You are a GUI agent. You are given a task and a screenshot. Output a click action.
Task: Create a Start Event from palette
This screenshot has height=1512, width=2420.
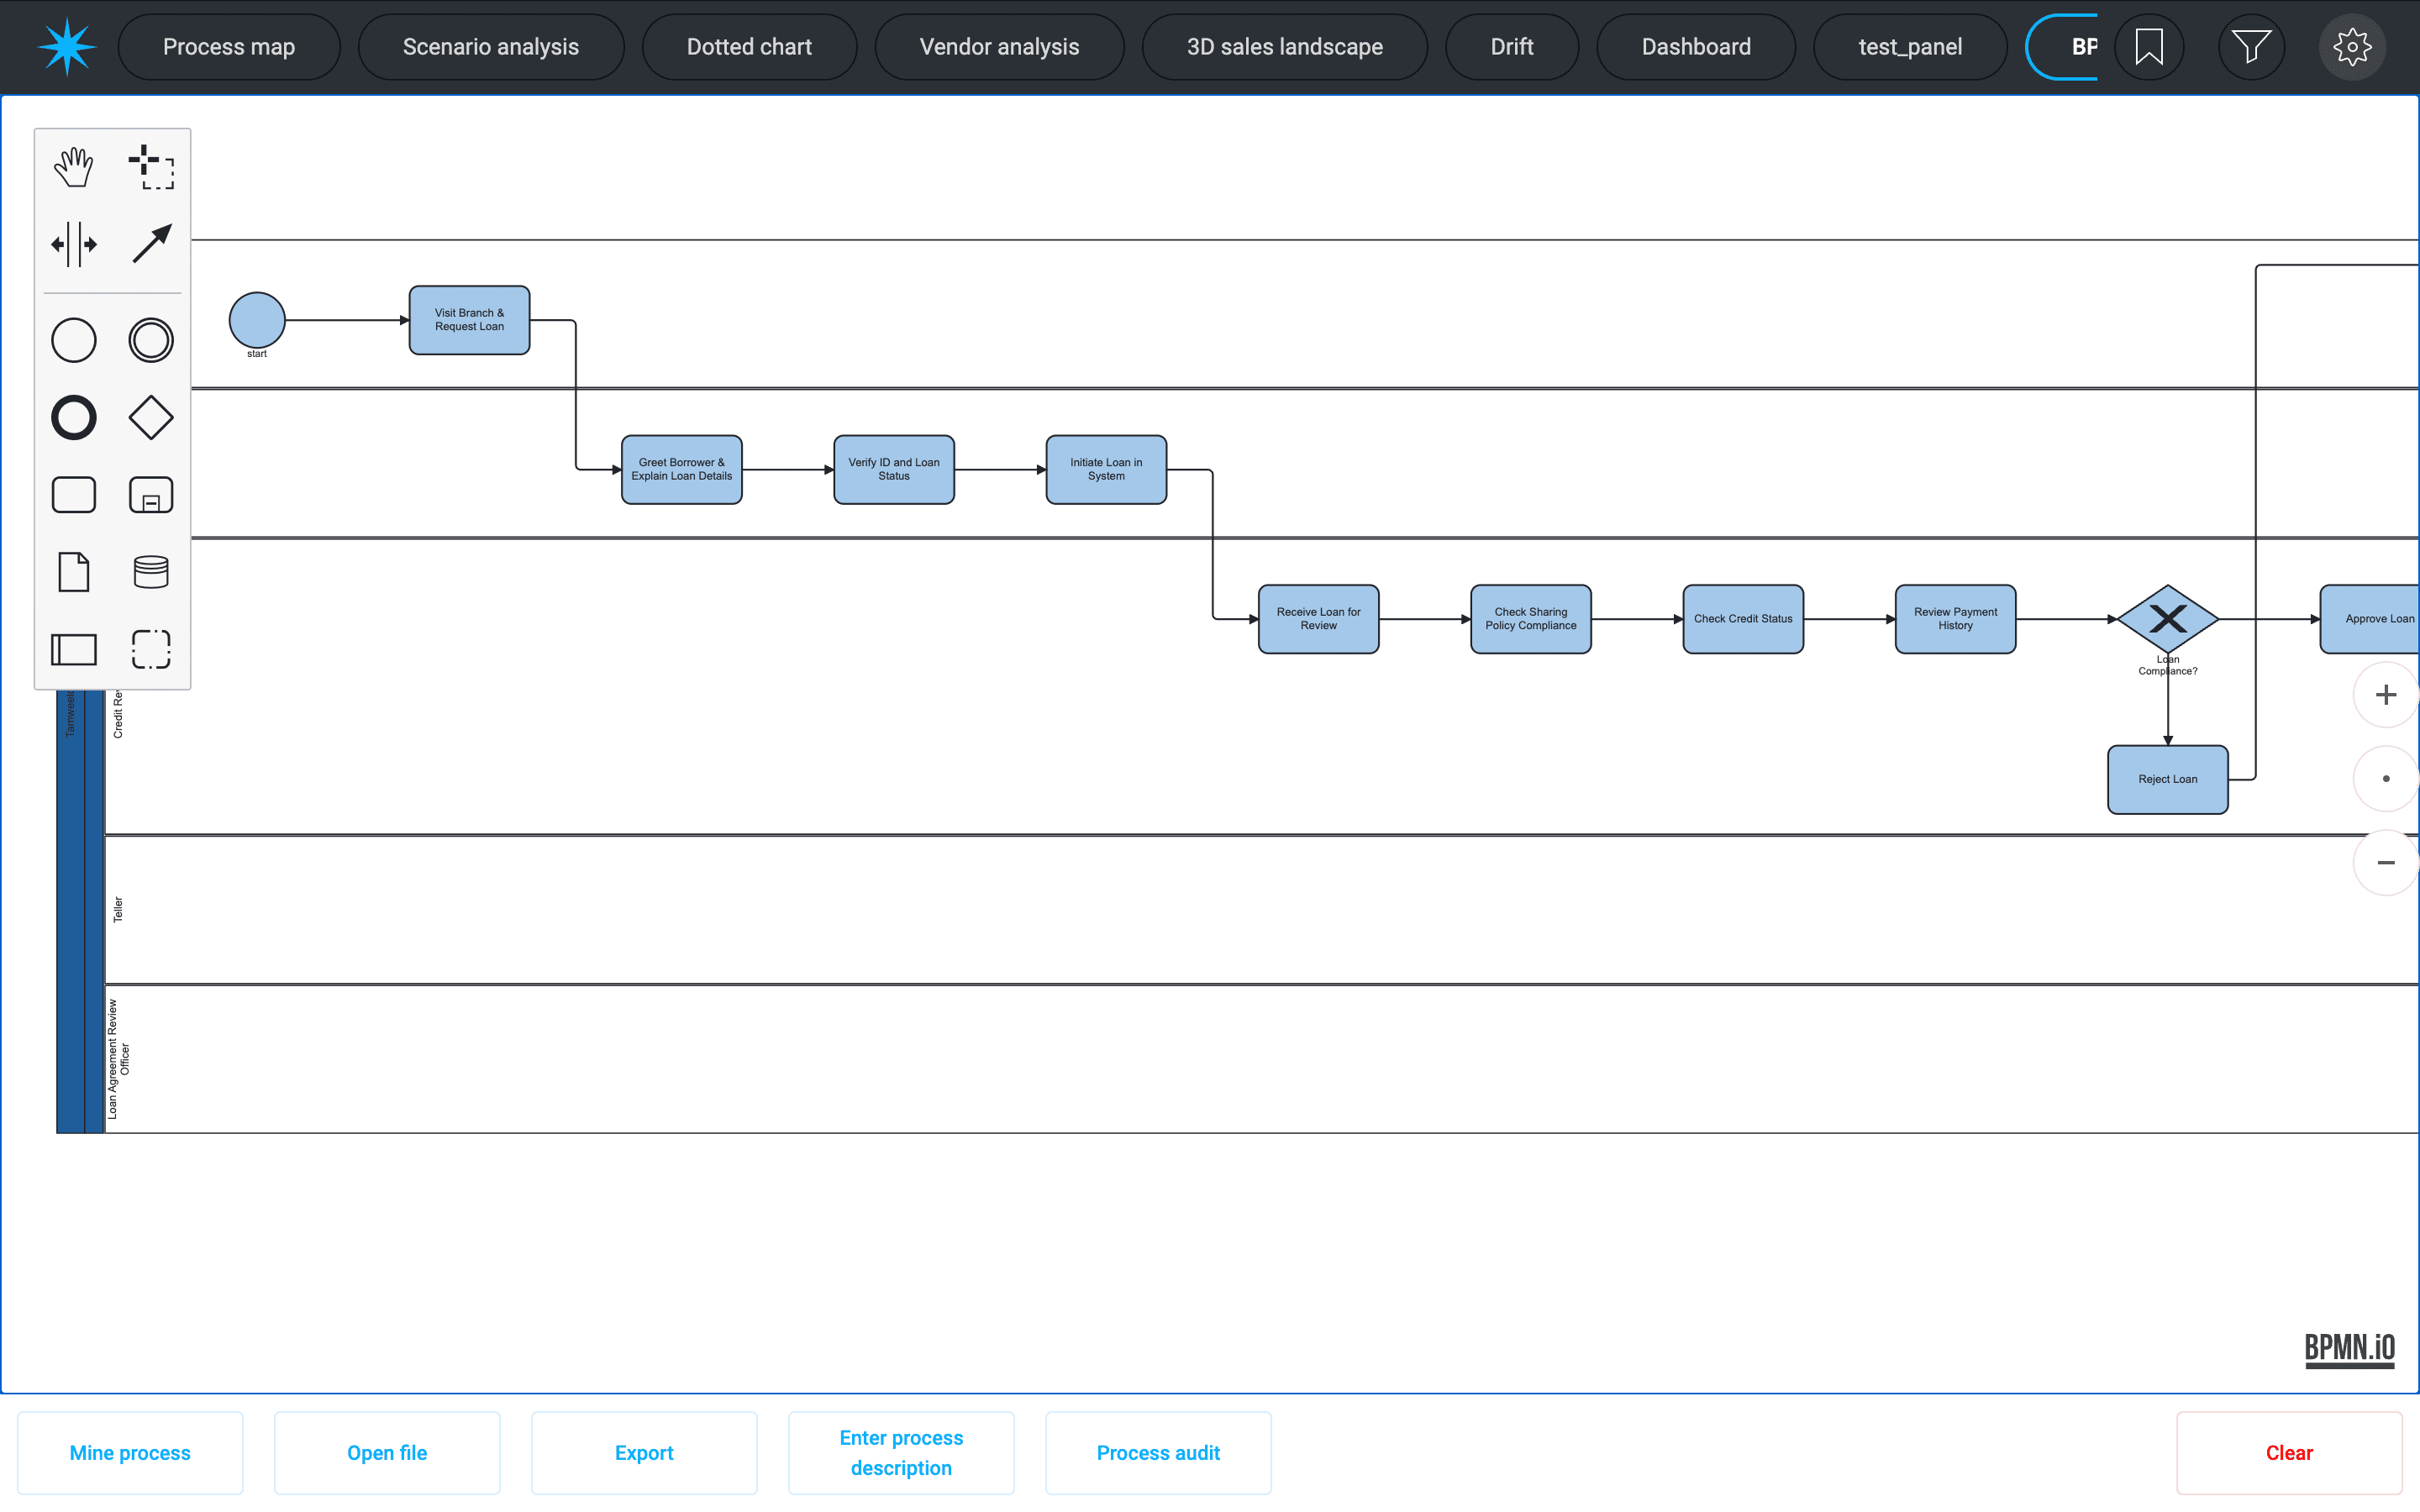click(74, 340)
